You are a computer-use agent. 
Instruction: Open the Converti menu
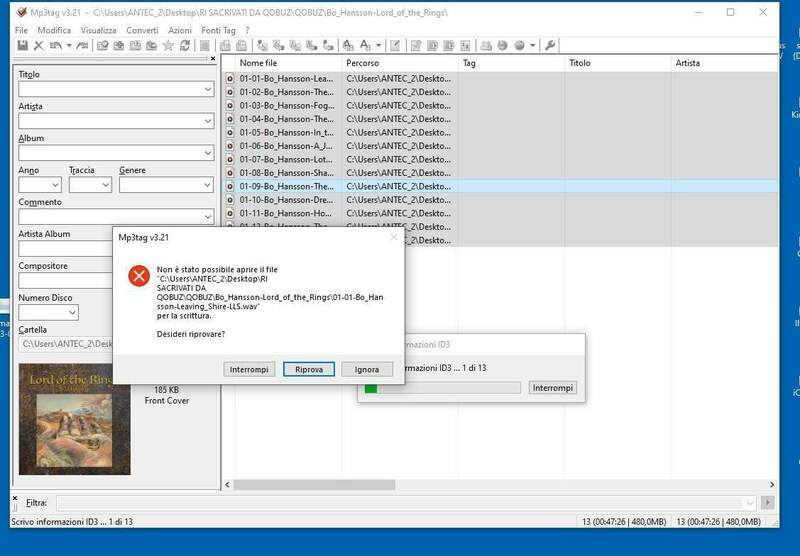click(142, 31)
